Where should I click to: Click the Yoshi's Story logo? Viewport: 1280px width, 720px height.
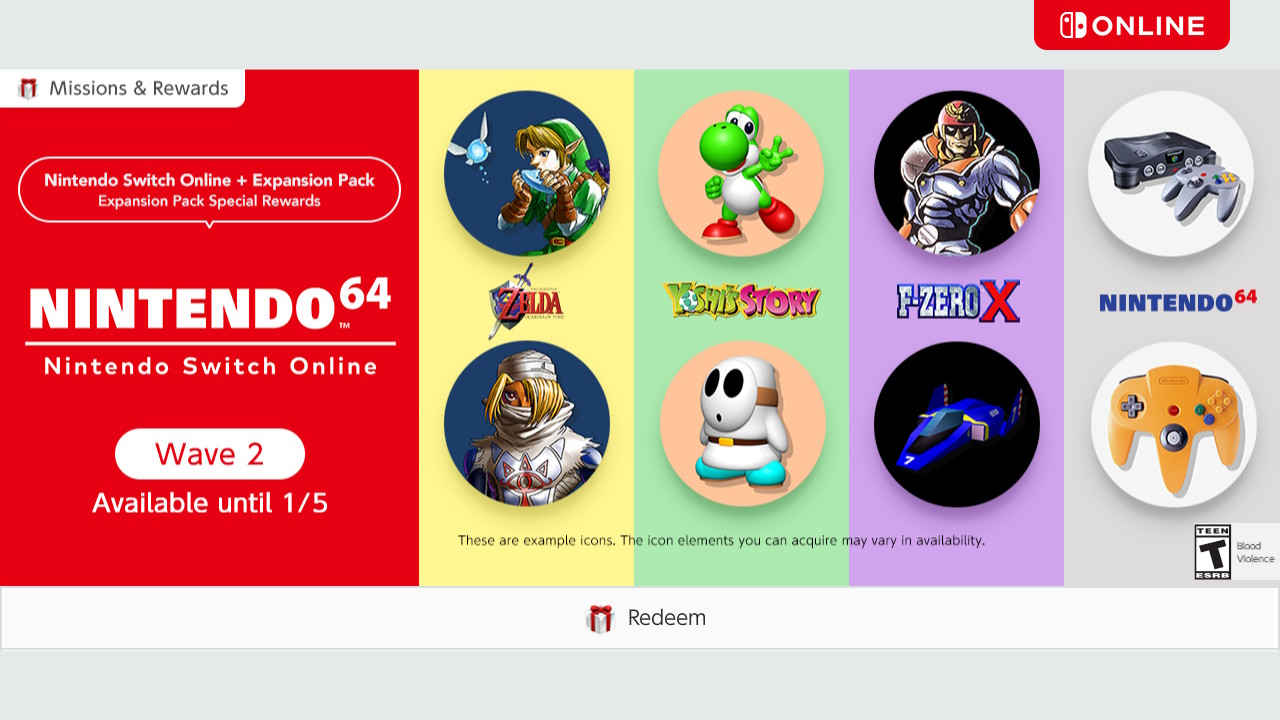click(x=741, y=300)
